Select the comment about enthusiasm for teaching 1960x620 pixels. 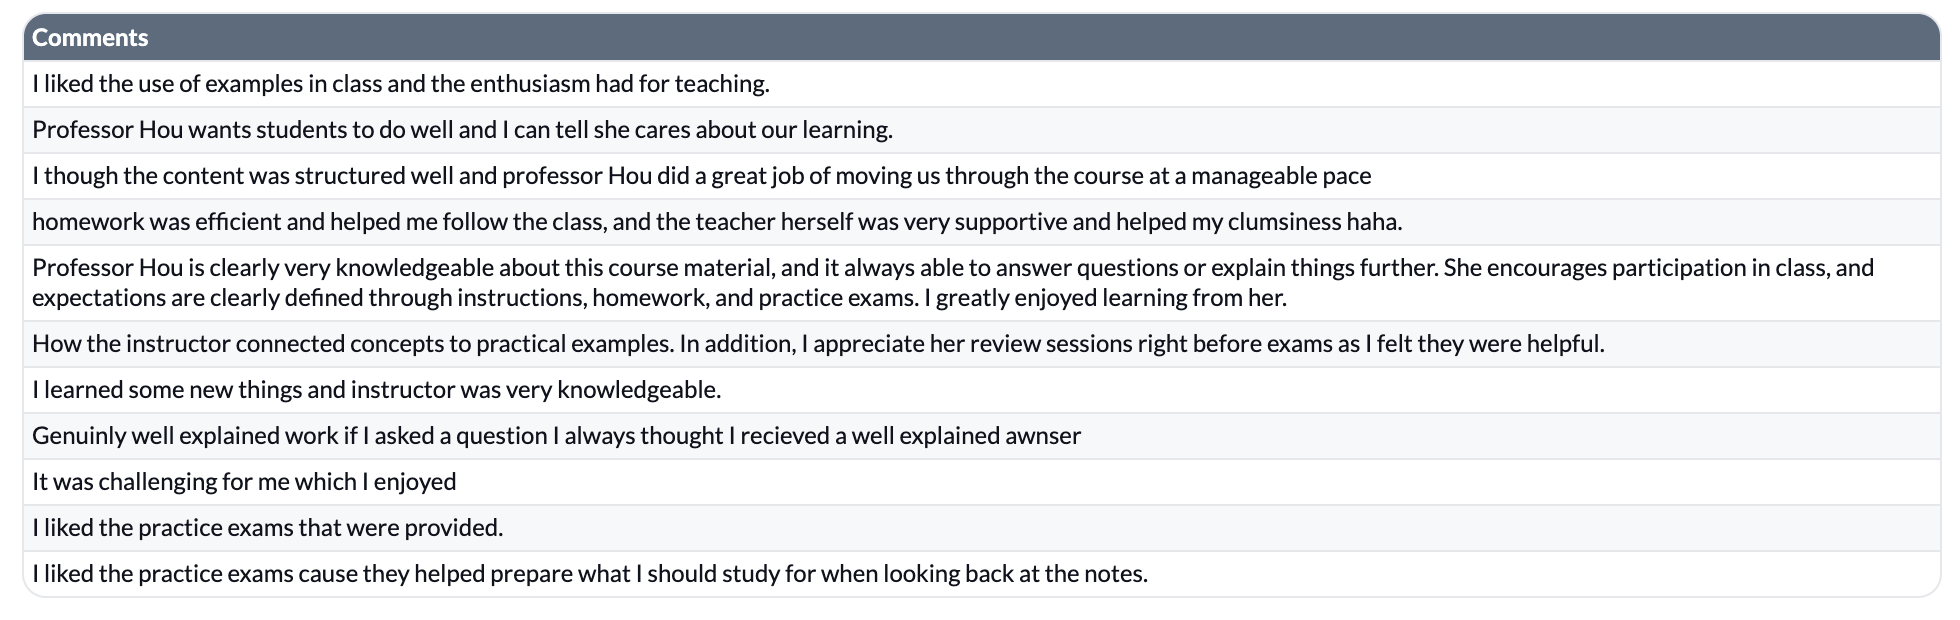(x=981, y=84)
